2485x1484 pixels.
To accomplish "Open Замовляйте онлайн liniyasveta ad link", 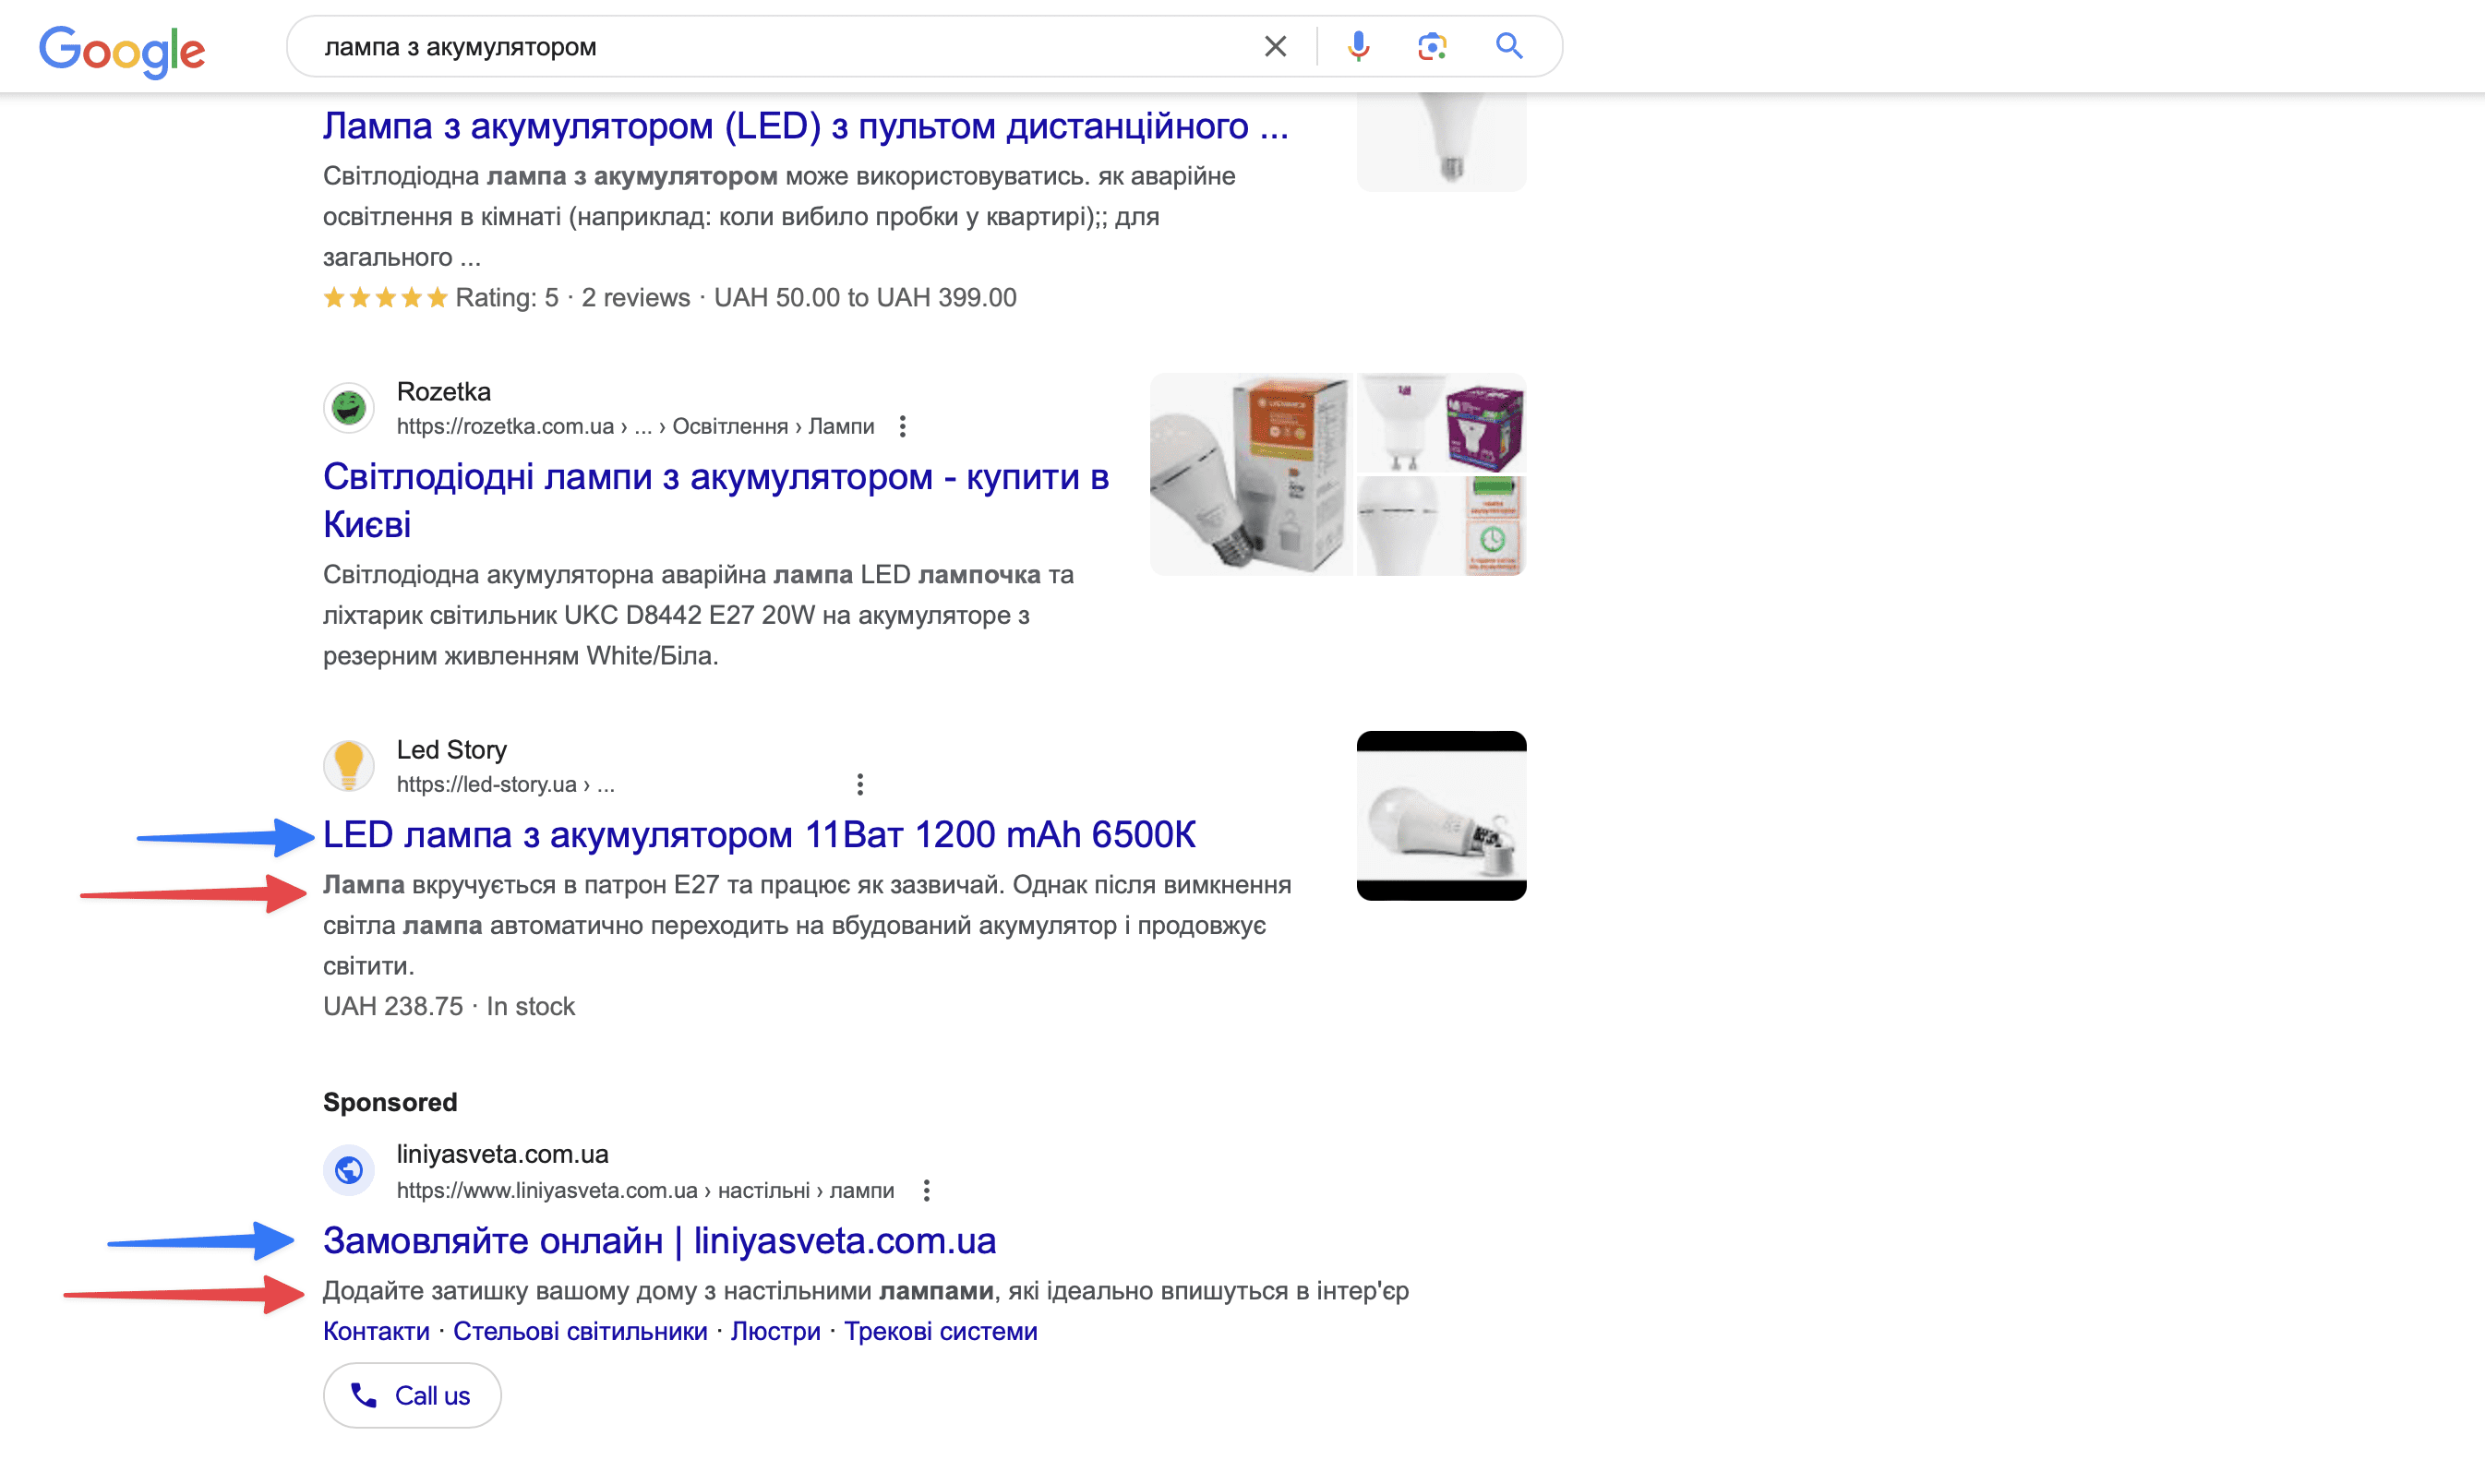I will 659,1241.
